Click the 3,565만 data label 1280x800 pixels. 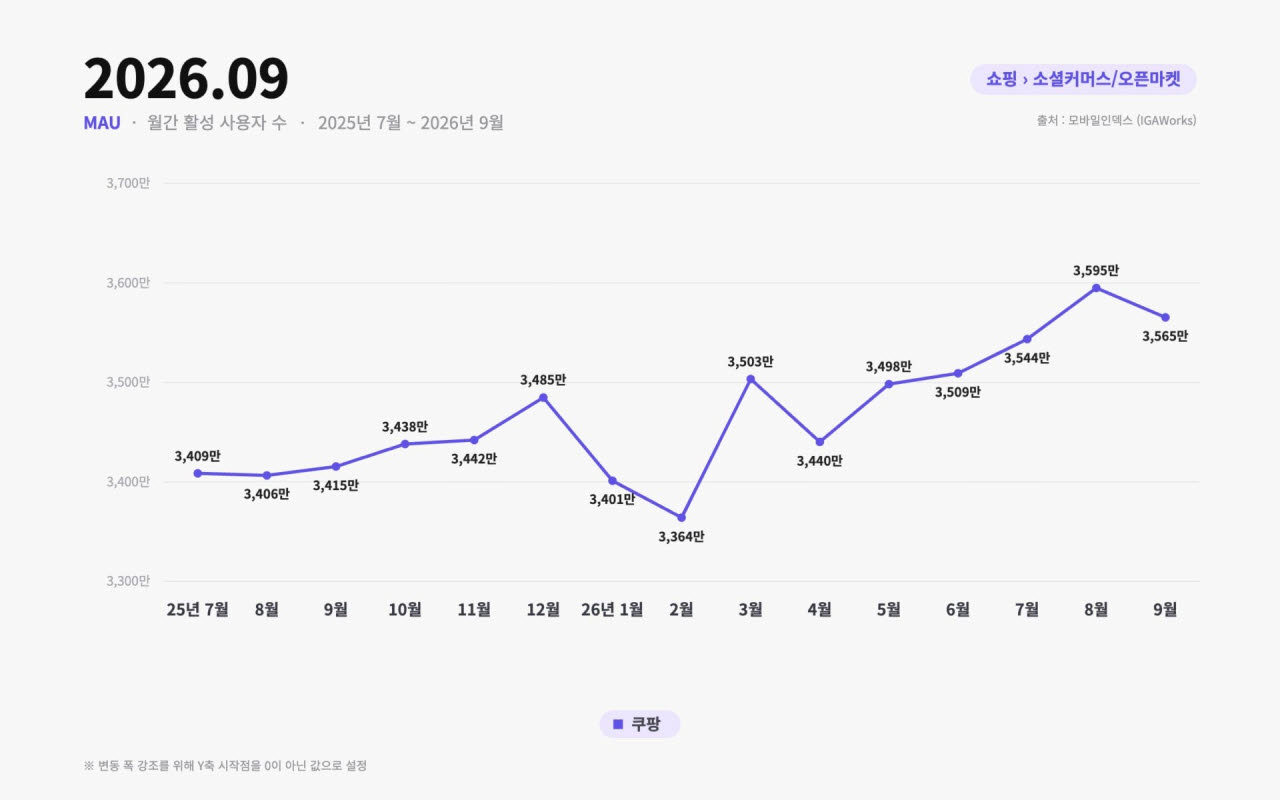pyautogui.click(x=1165, y=337)
